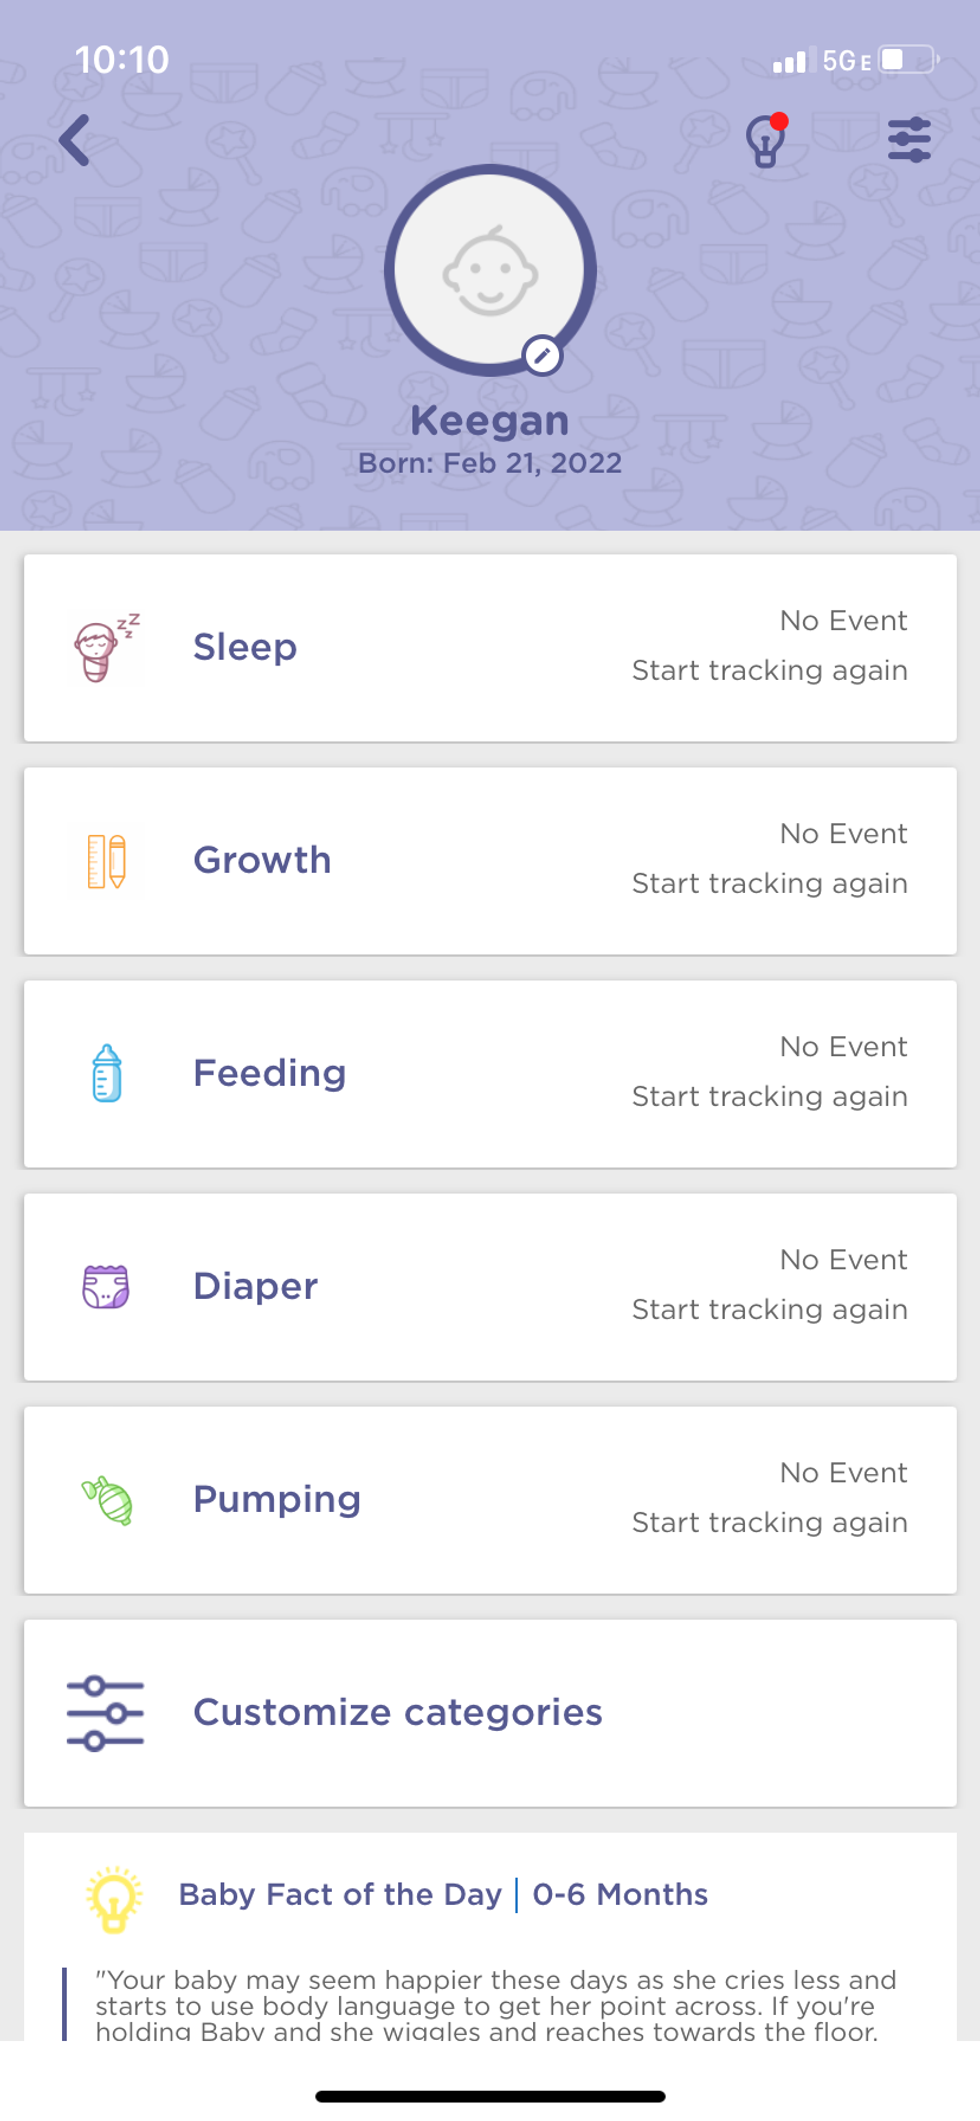Viewport: 980px width, 2121px height.
Task: Tap the Customize categories sliders icon
Action: tap(105, 1713)
